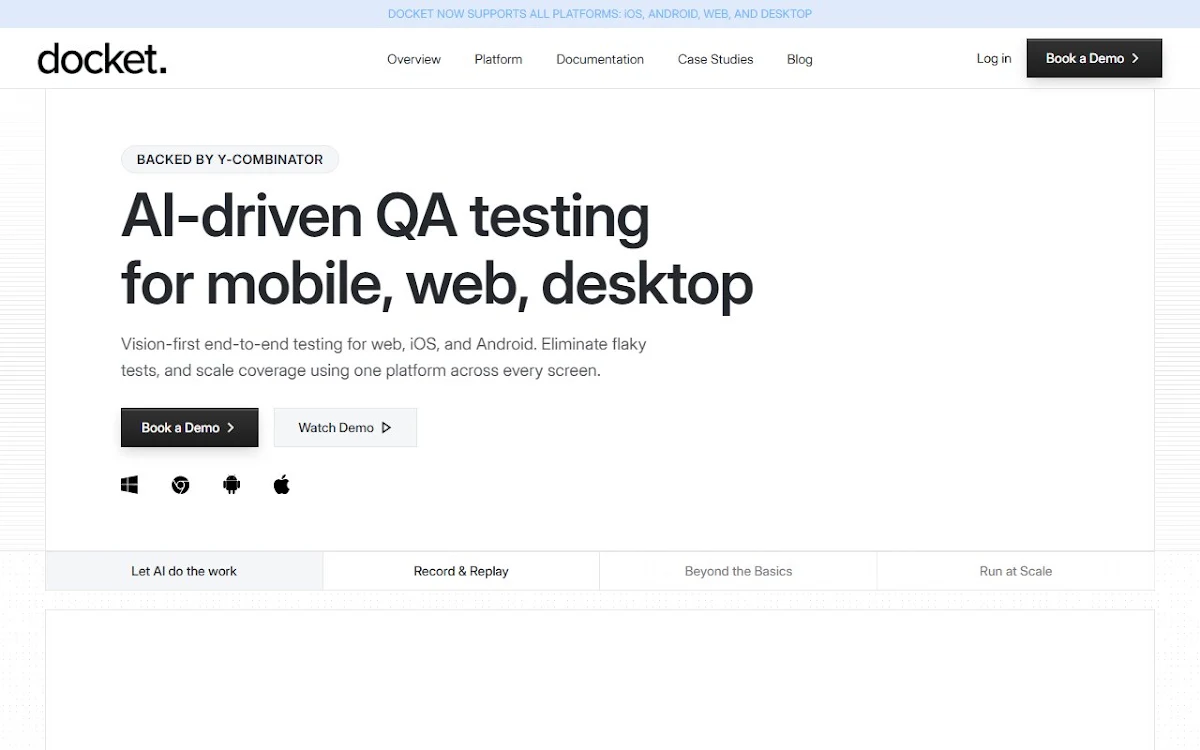This screenshot has height=750, width=1200.
Task: Click the play triangle in Watch Demo
Action: (386, 427)
